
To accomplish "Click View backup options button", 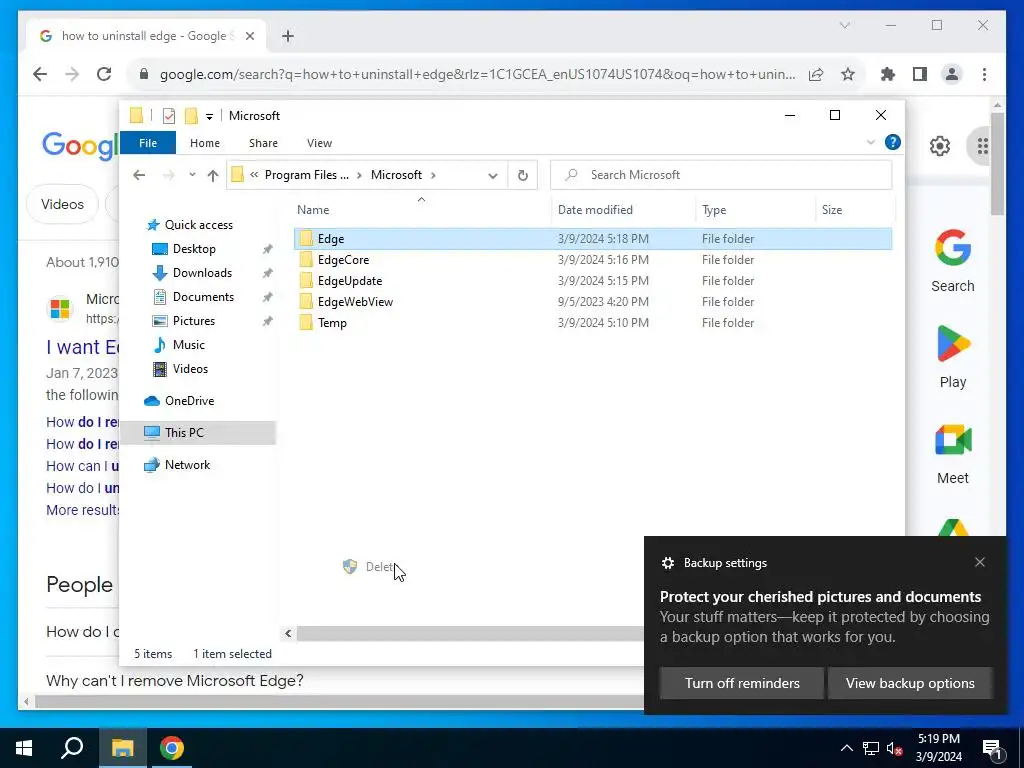I will [910, 683].
